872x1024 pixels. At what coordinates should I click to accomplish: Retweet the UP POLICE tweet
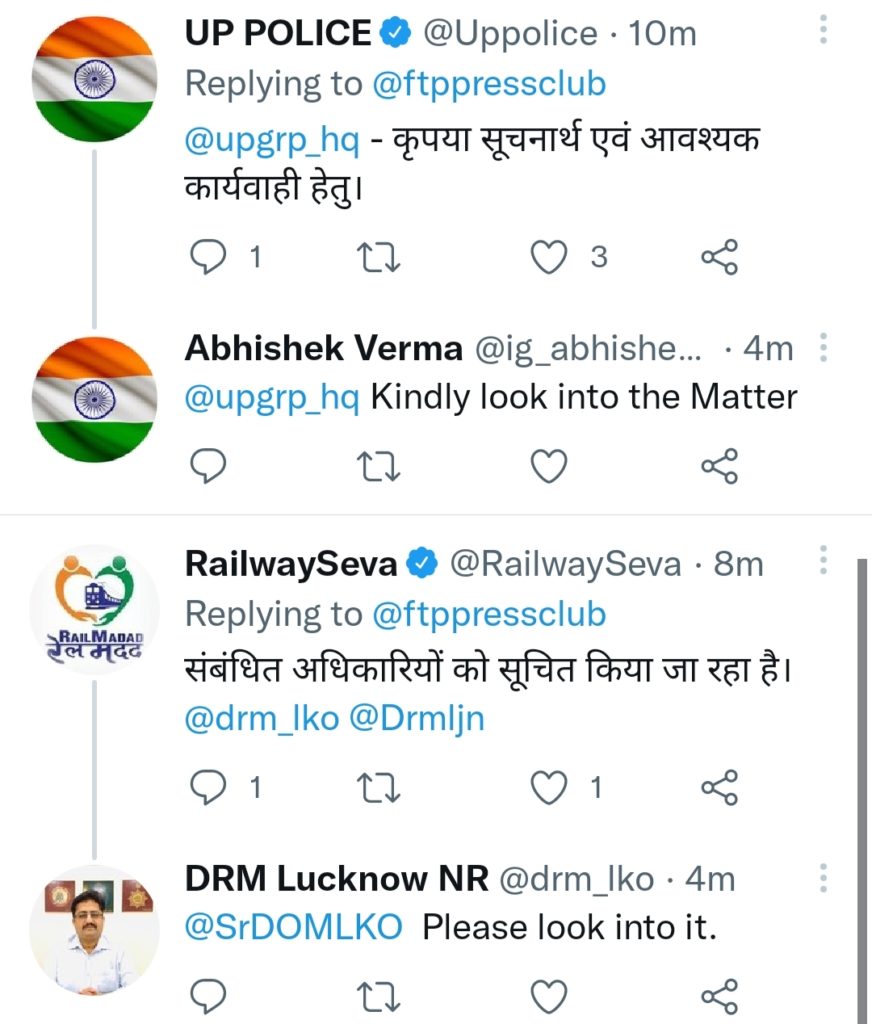click(x=379, y=258)
